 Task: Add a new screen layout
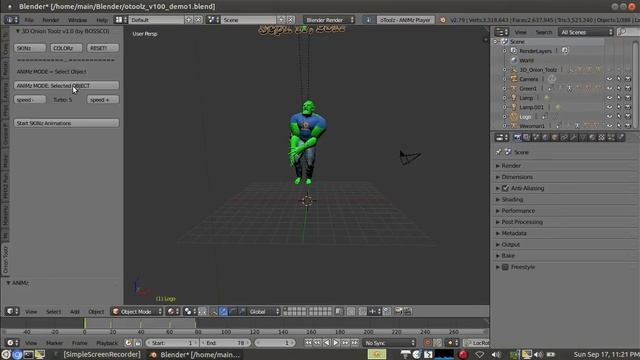tap(189, 20)
